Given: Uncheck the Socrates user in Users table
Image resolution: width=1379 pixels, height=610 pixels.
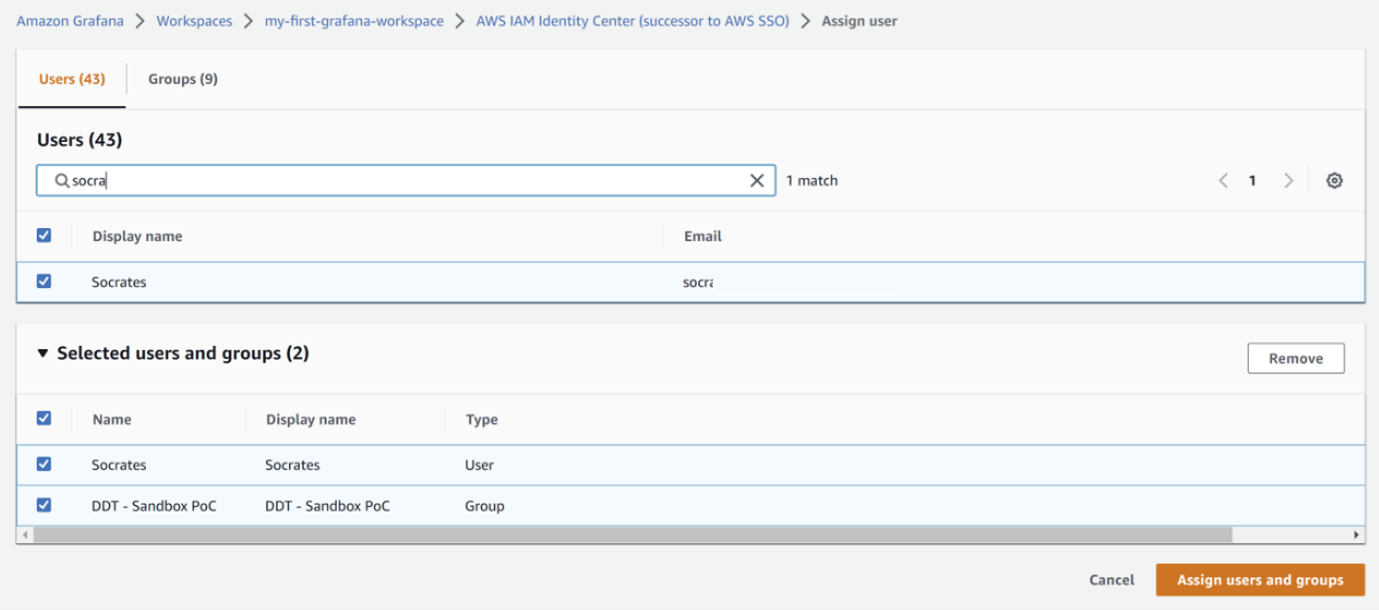Looking at the screenshot, I should (x=44, y=282).
